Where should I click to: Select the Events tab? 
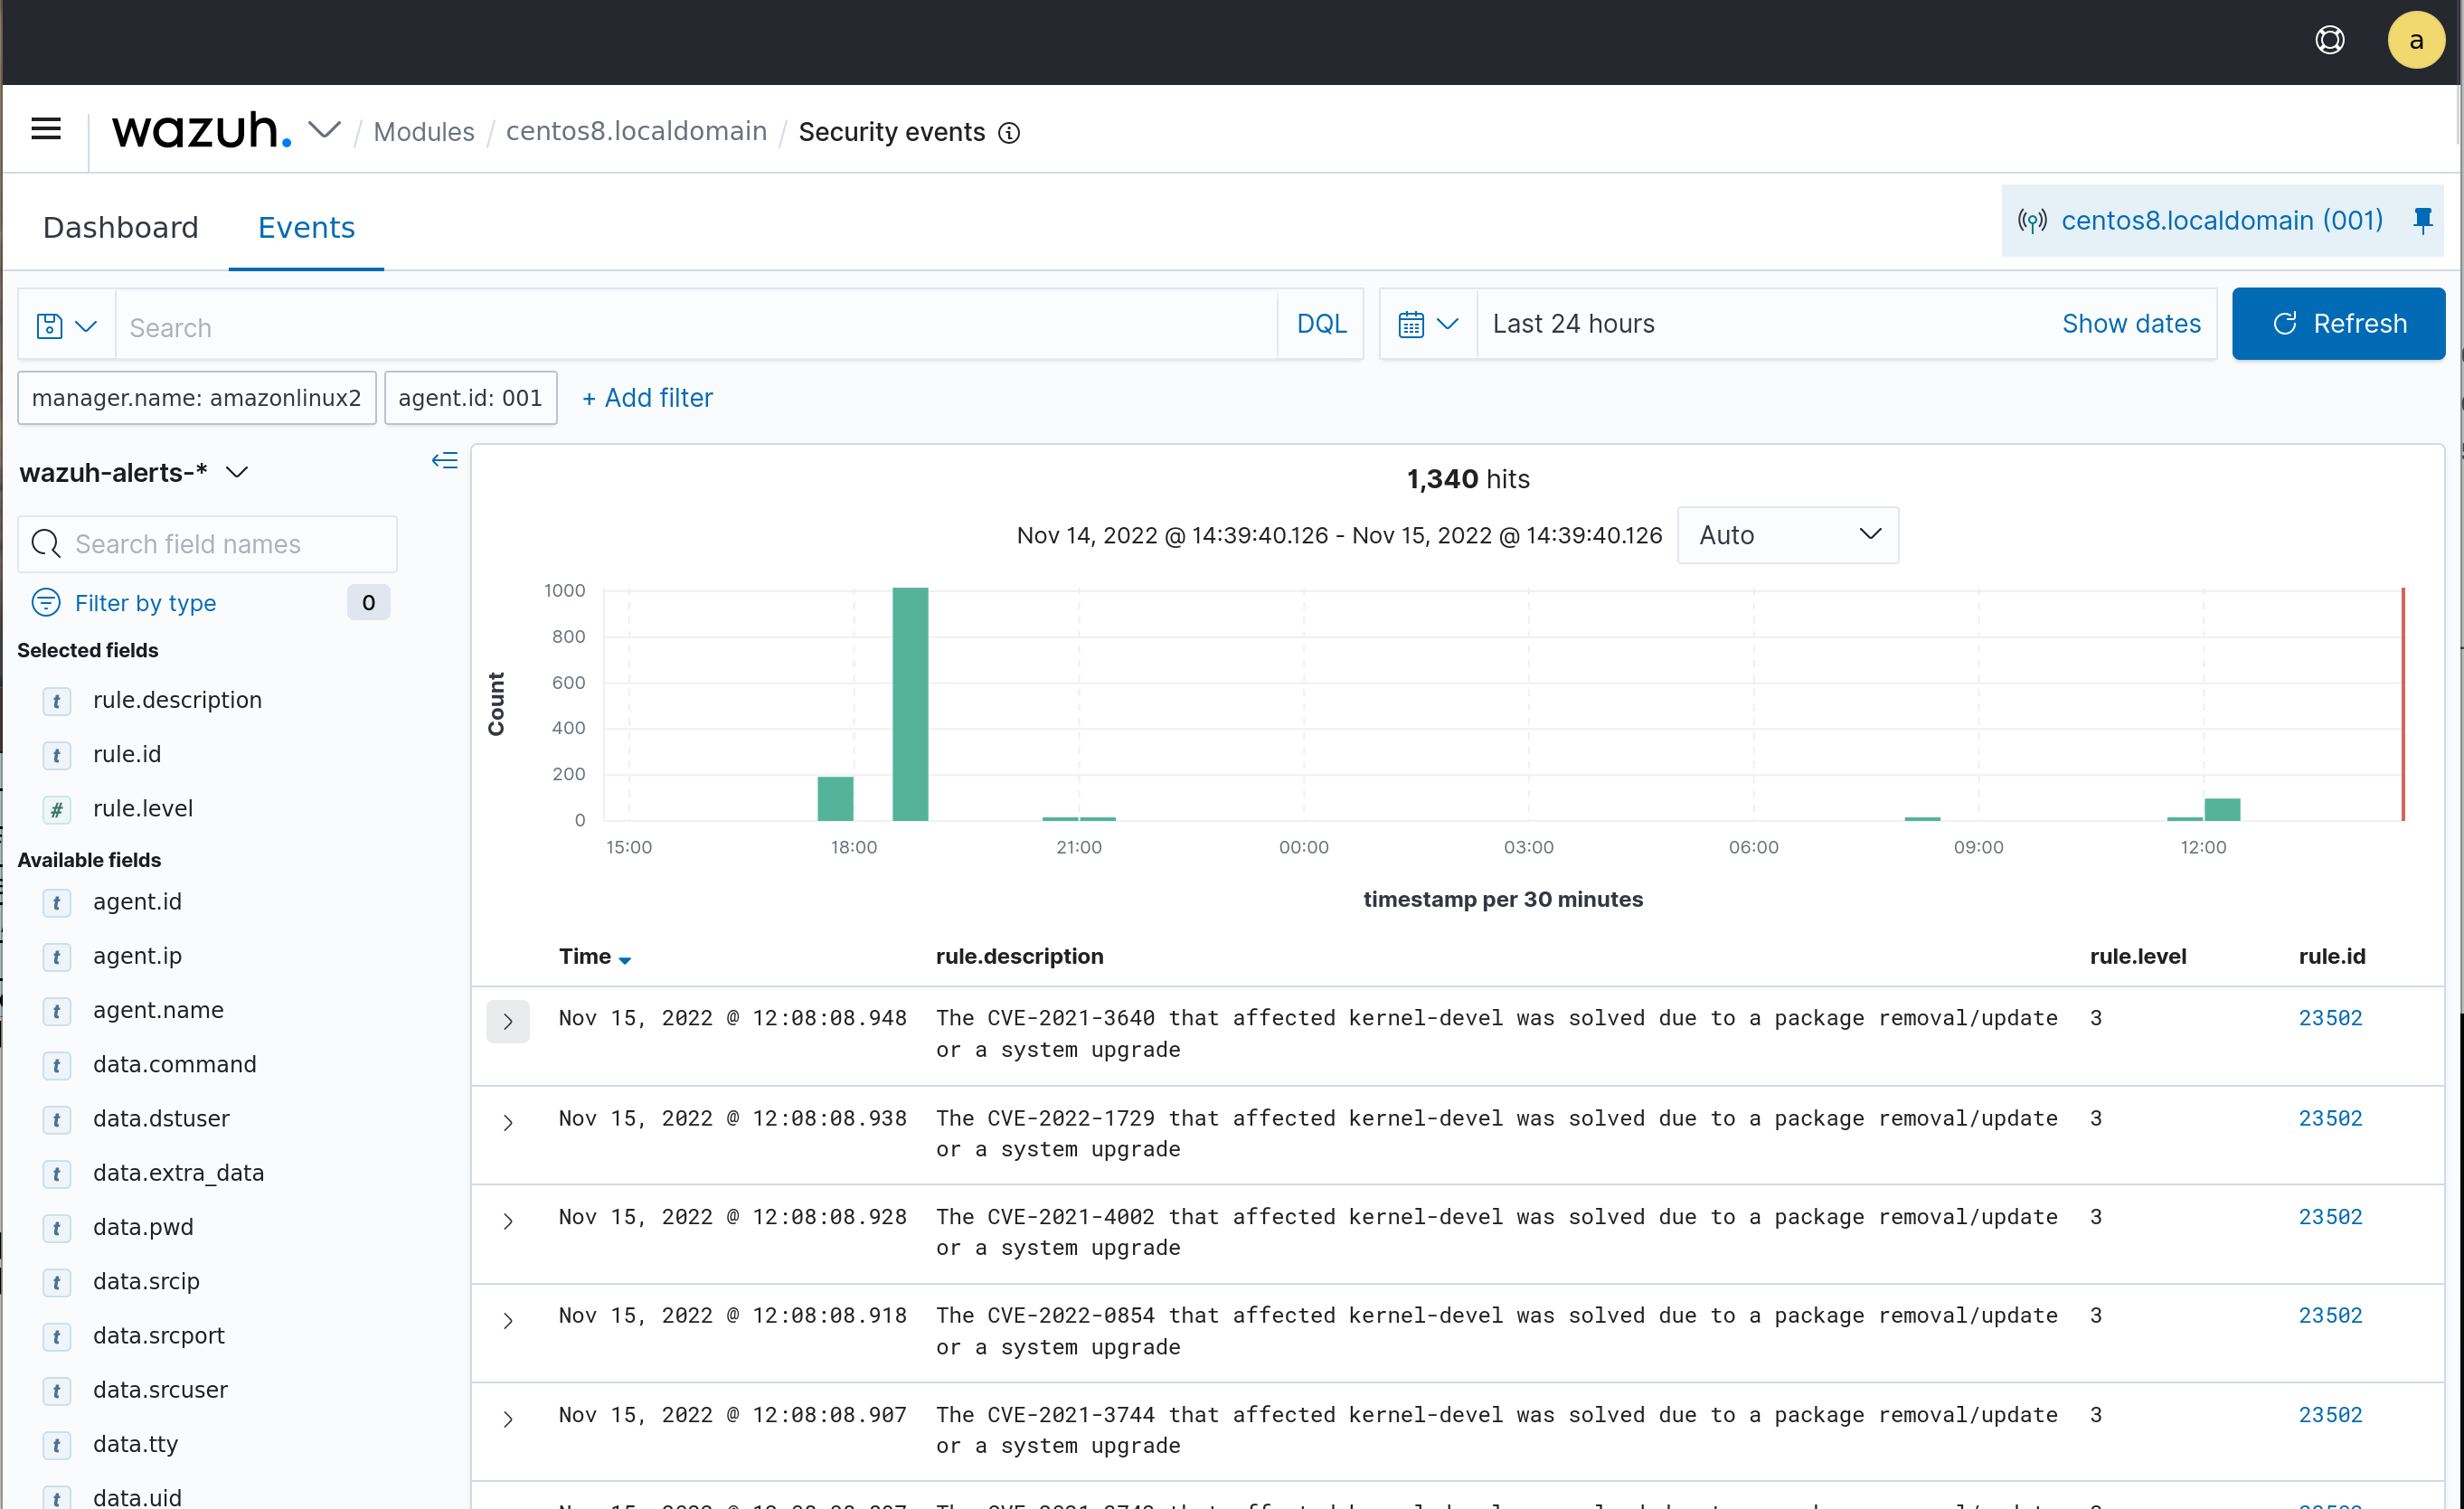point(306,228)
